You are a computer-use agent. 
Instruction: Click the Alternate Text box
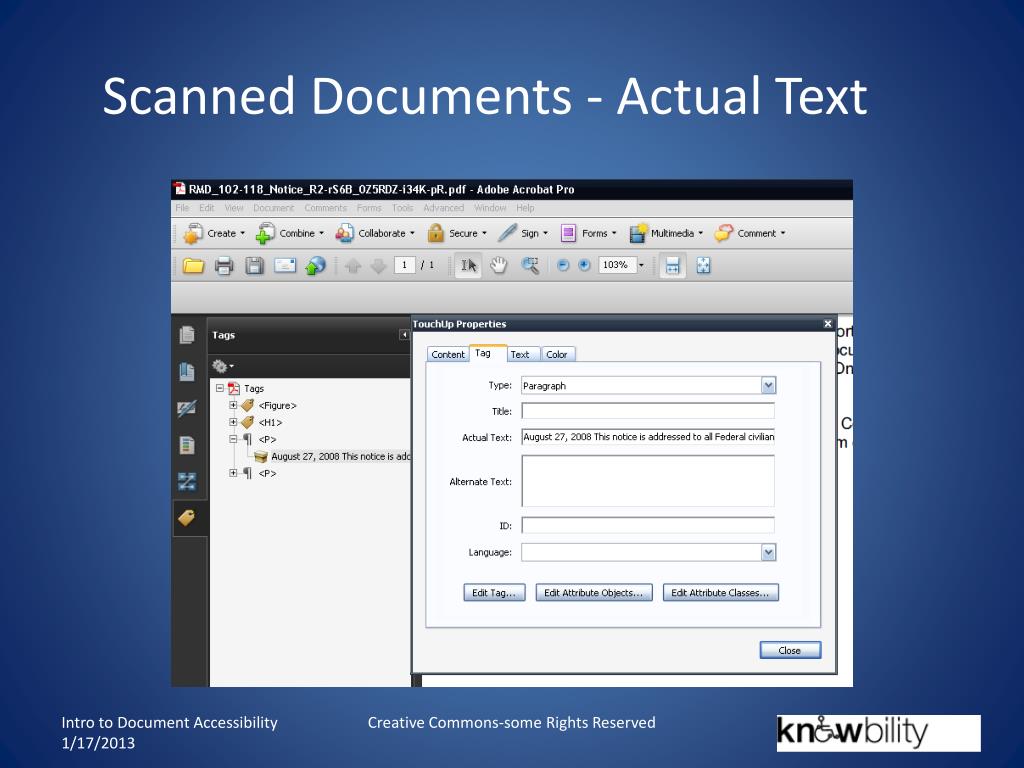tap(648, 481)
